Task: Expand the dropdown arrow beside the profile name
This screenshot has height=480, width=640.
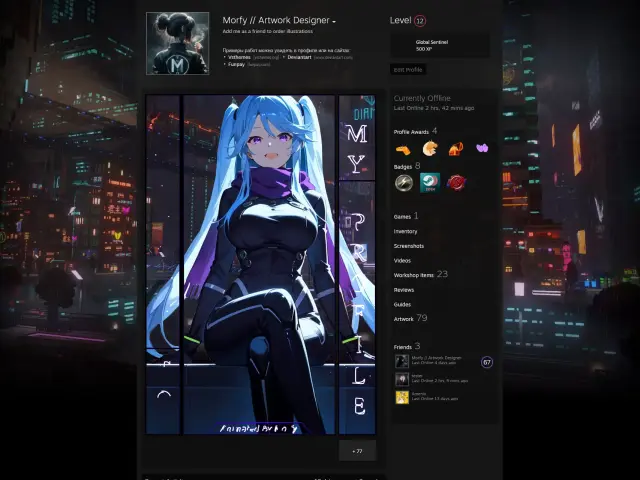Action: [334, 22]
